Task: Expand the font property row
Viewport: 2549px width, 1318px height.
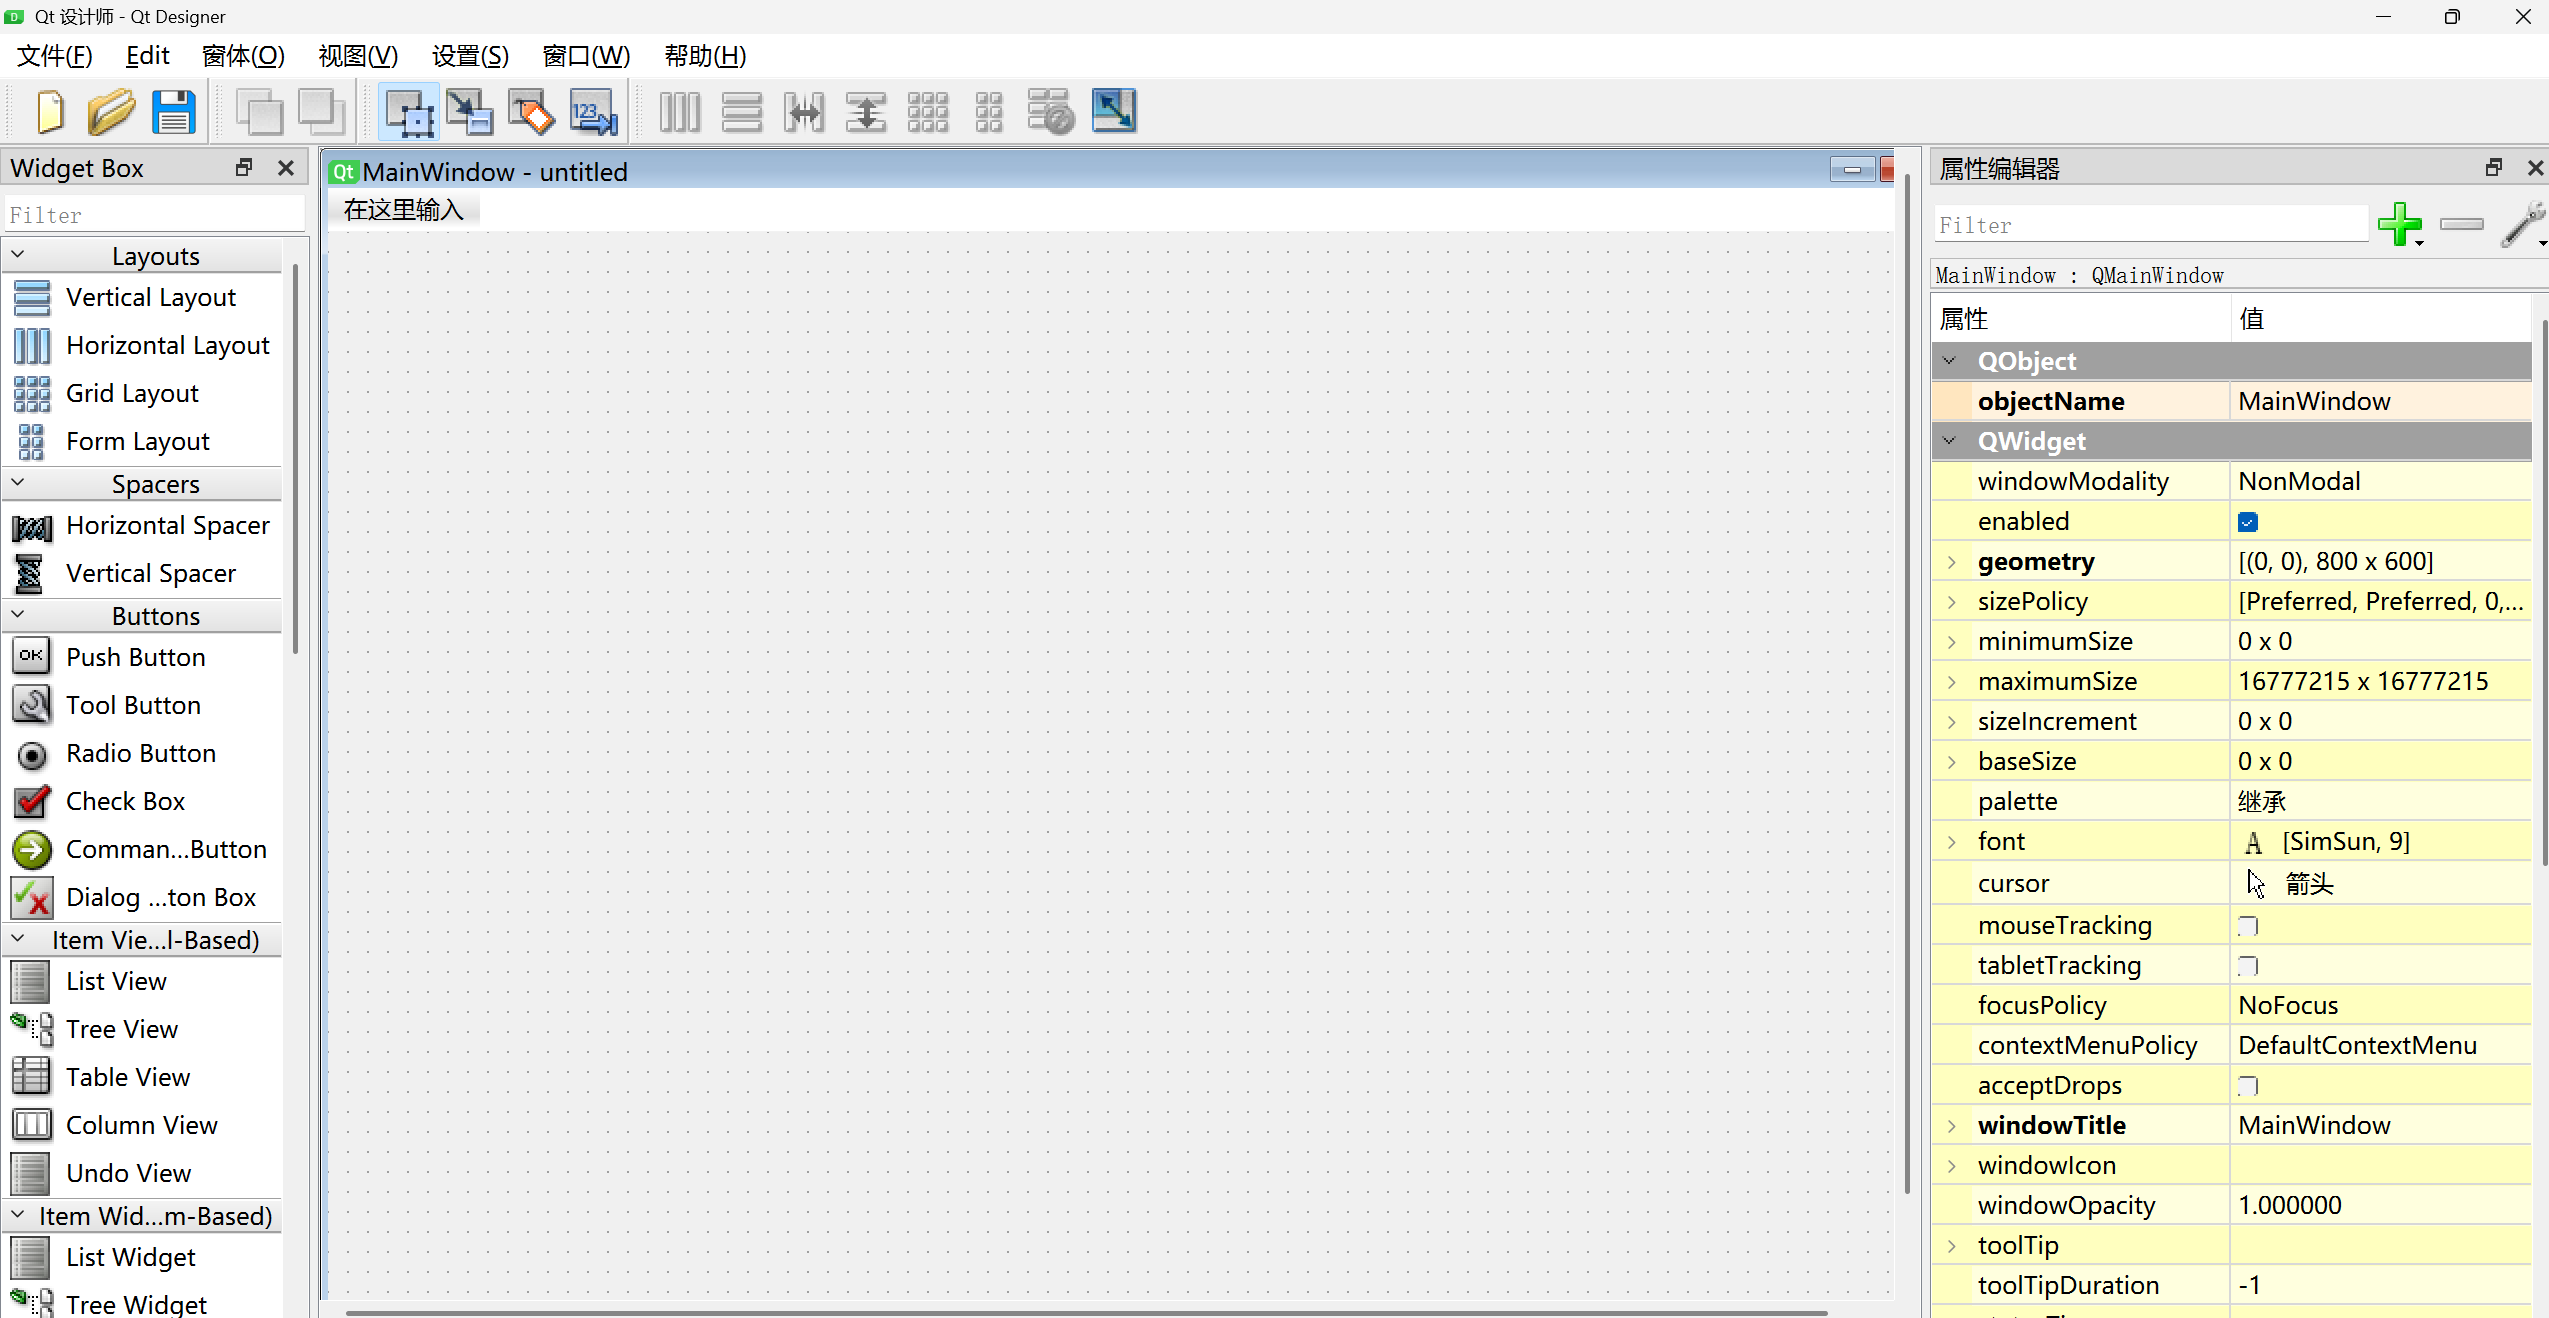Action: [1951, 842]
